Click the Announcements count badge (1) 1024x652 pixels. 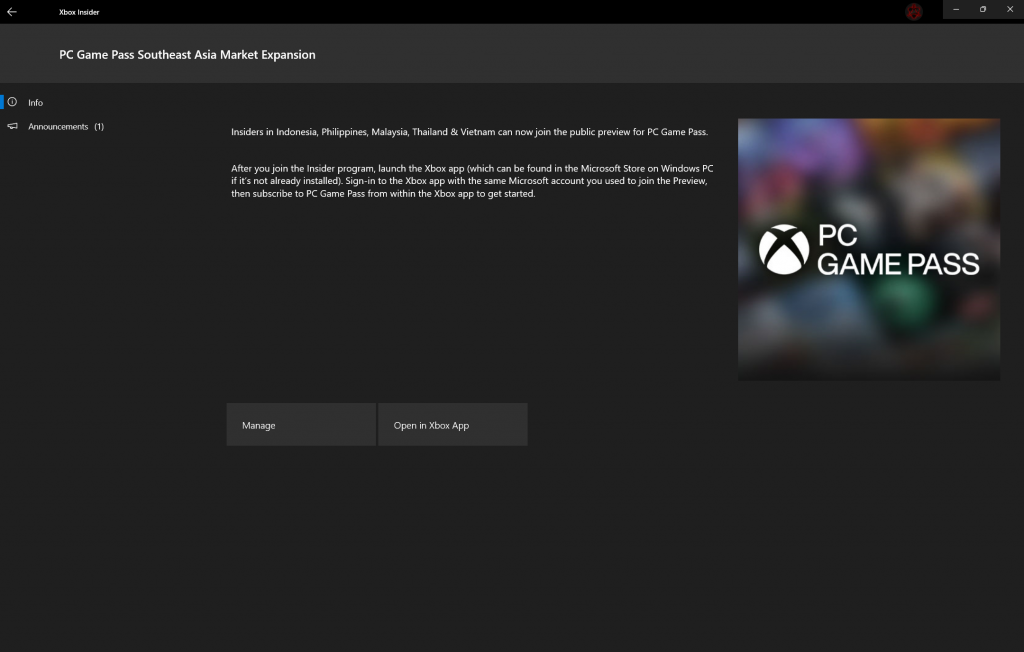99,127
